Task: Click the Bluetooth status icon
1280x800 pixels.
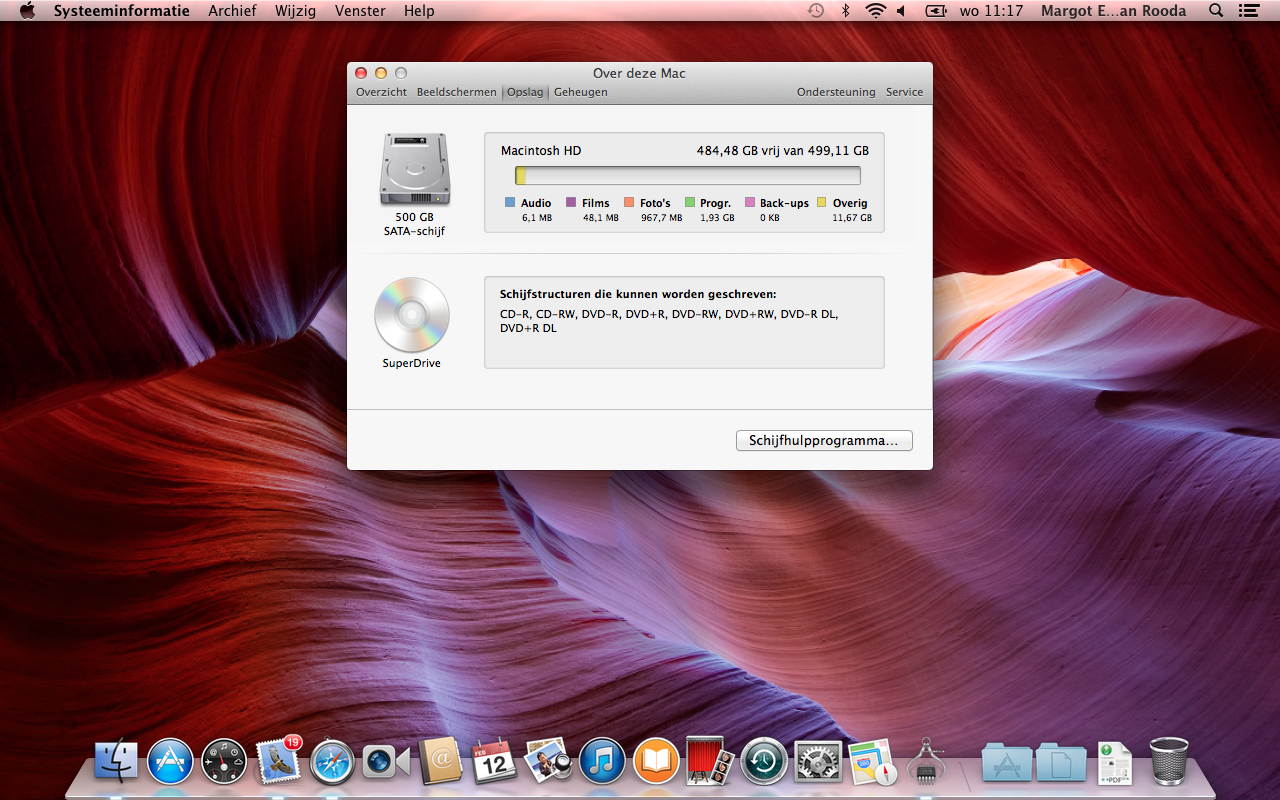Action: (845, 11)
